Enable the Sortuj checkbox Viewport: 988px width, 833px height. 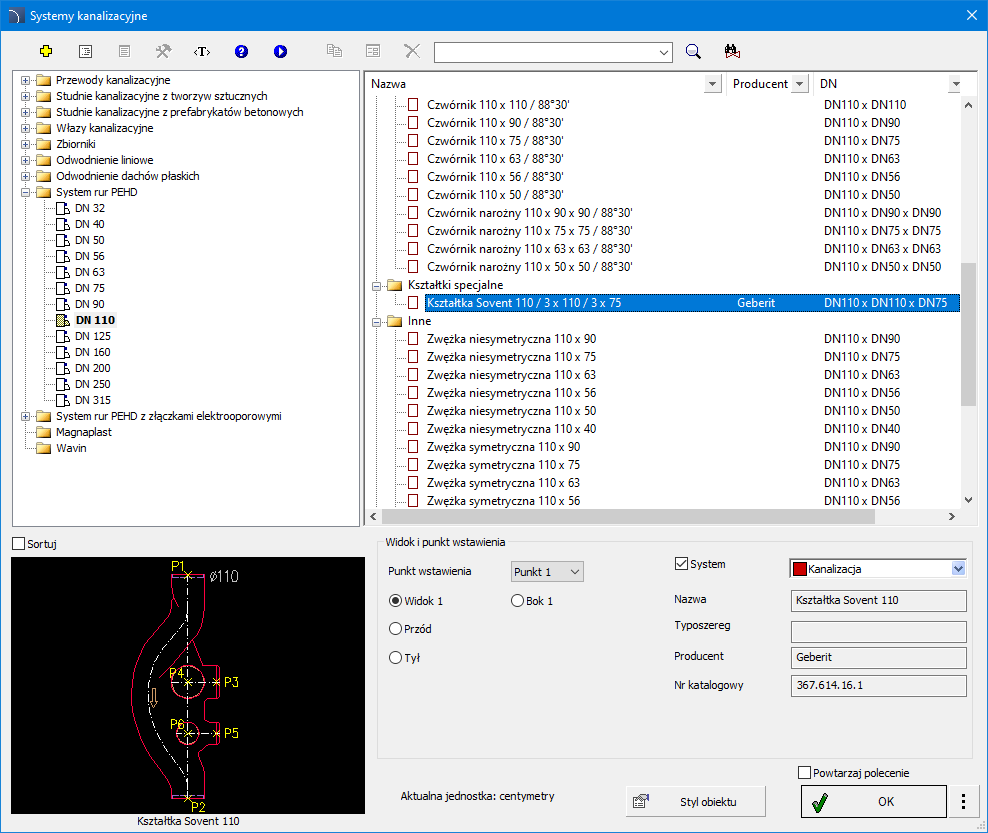(x=18, y=544)
